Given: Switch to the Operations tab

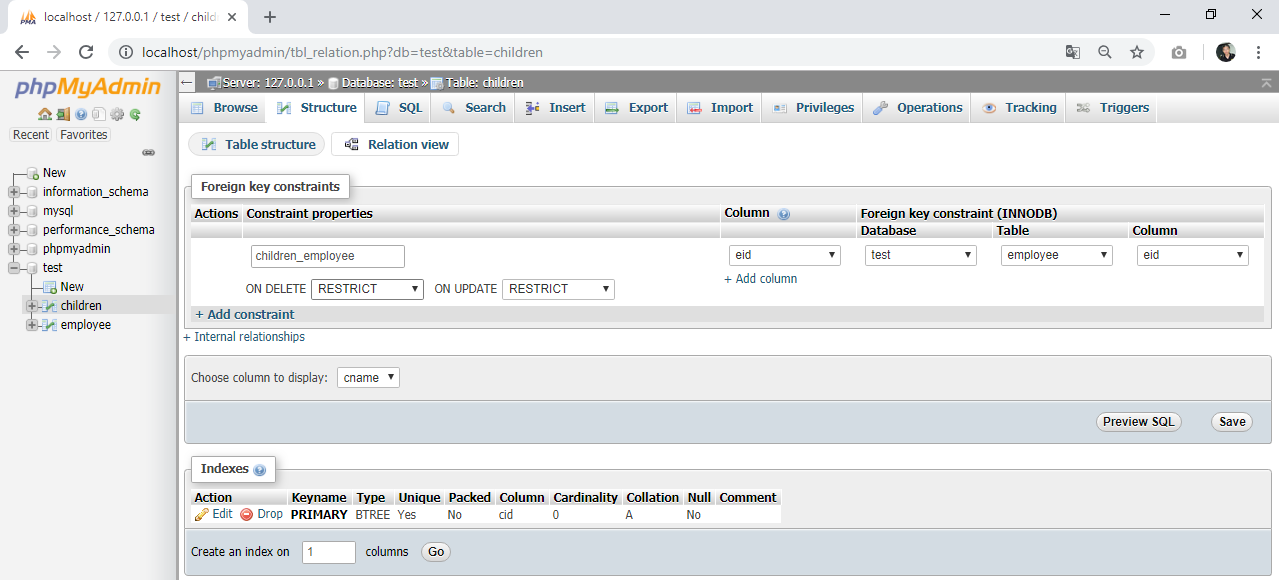Looking at the screenshot, I should (x=918, y=108).
